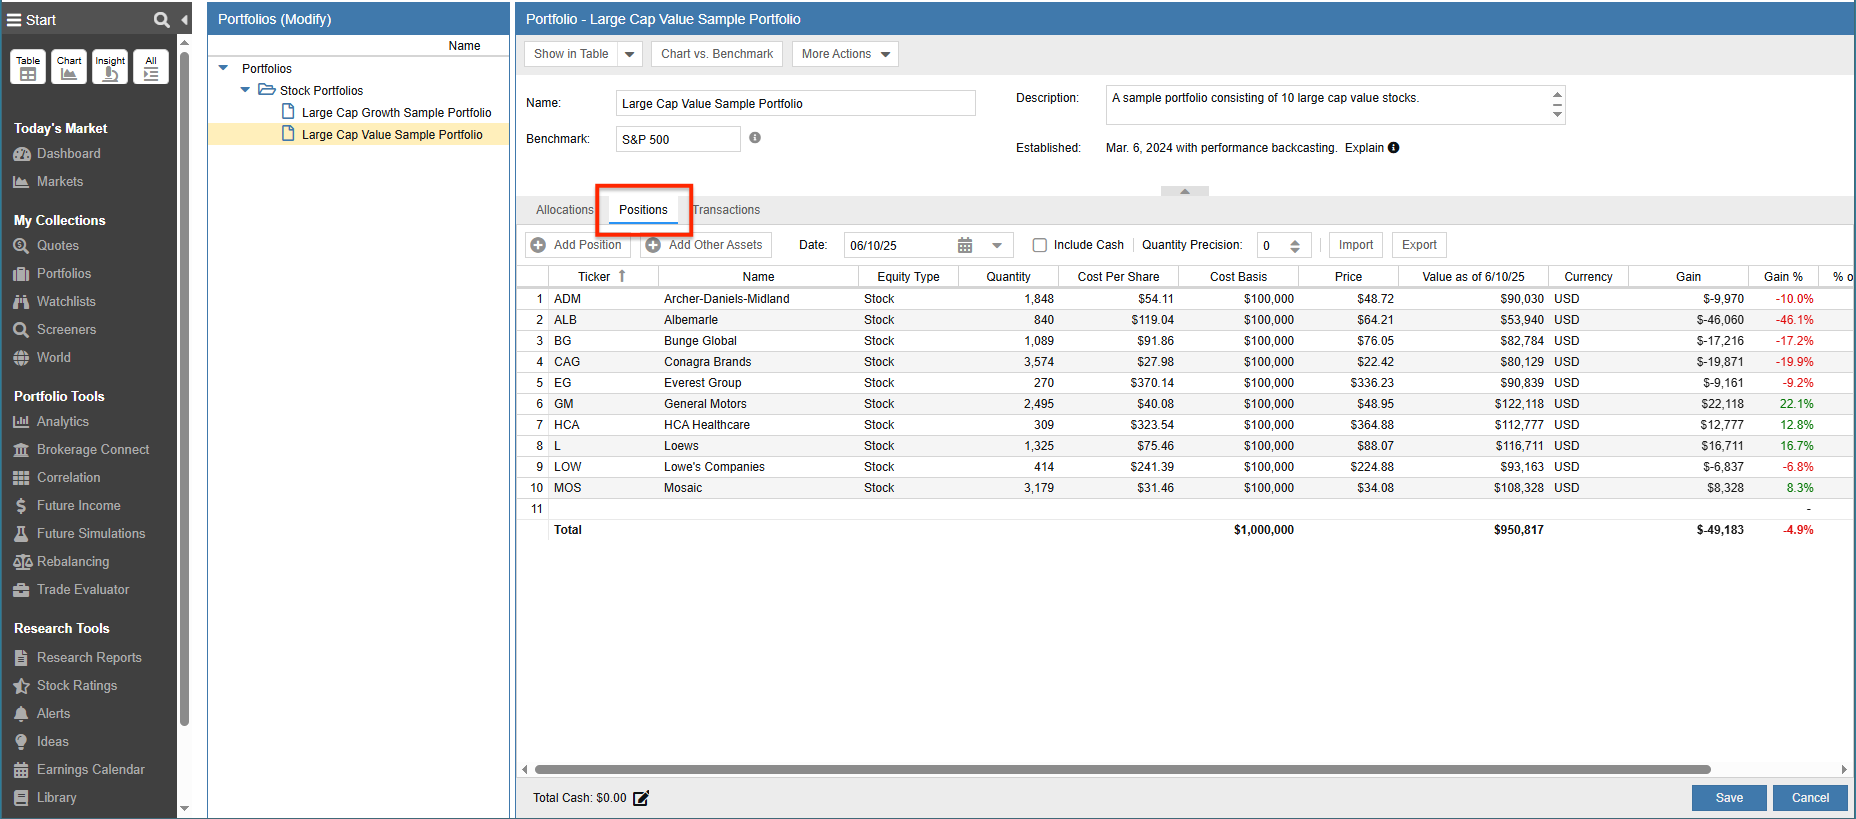Collapse the sidebar with the arrow icon
Screen dimensions: 1856x819
(x=185, y=20)
